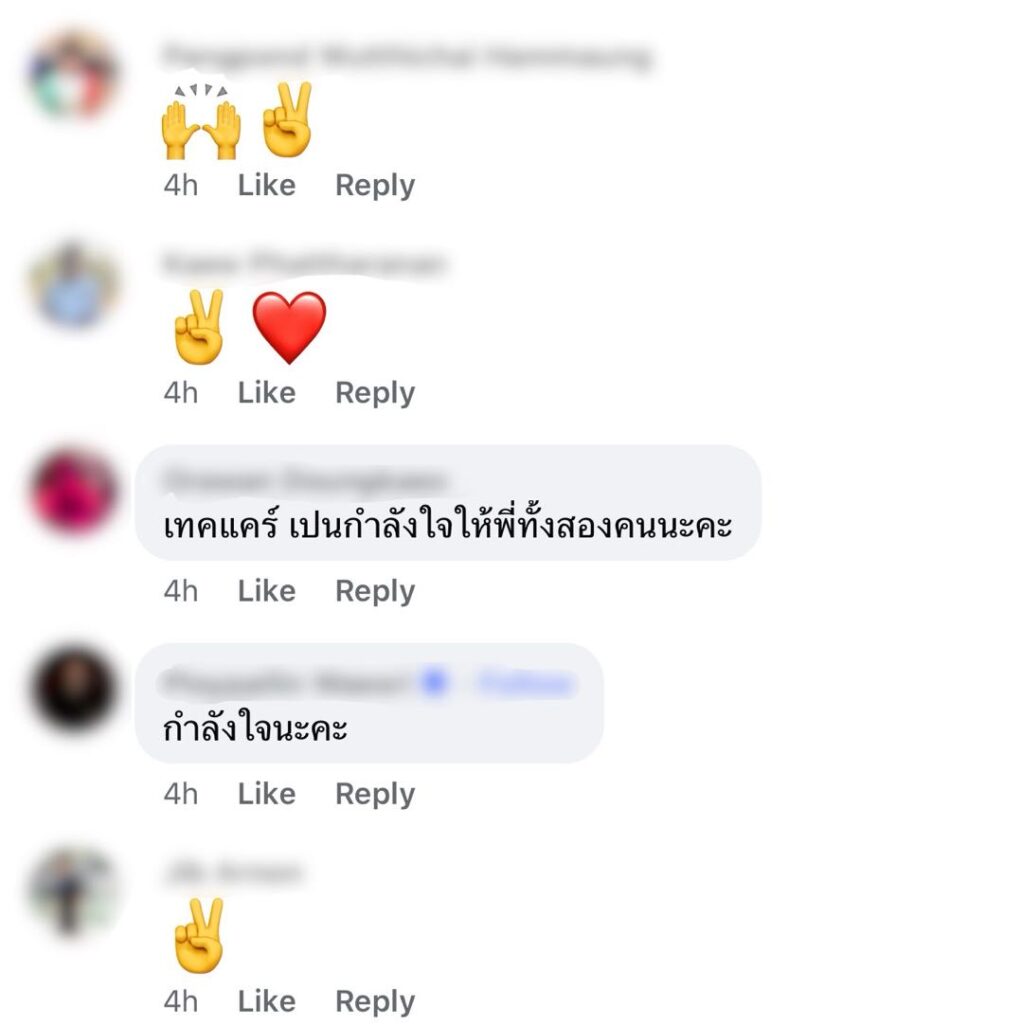This screenshot has height=1024, width=1022.
Task: Reply to the กำลังใจนะคะ comment
Action: pos(375,795)
